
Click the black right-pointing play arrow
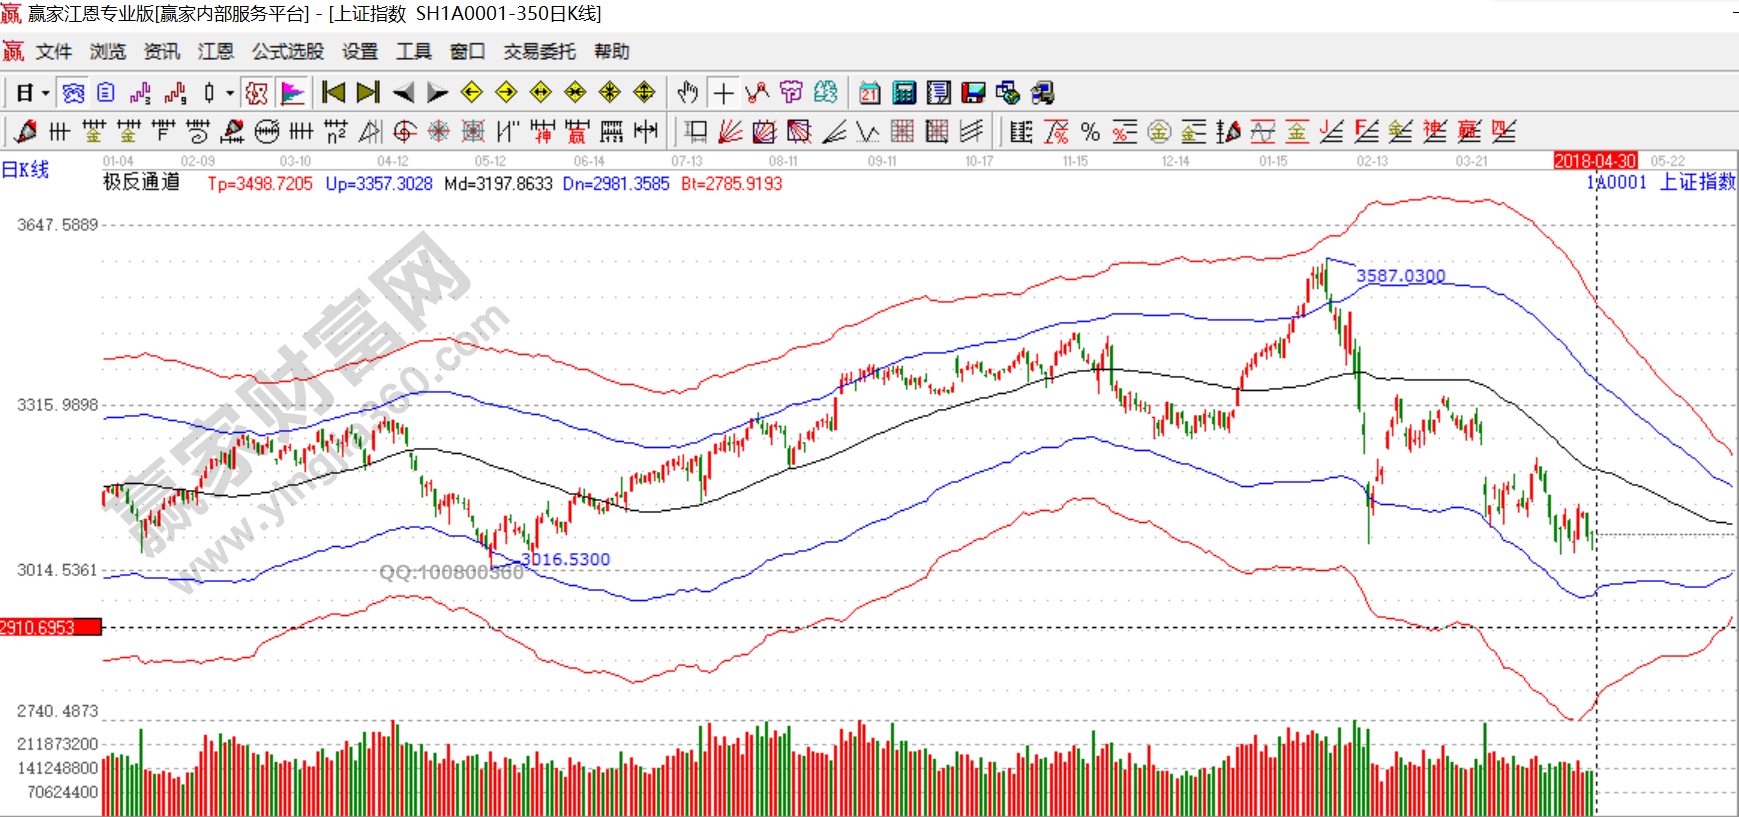point(437,93)
